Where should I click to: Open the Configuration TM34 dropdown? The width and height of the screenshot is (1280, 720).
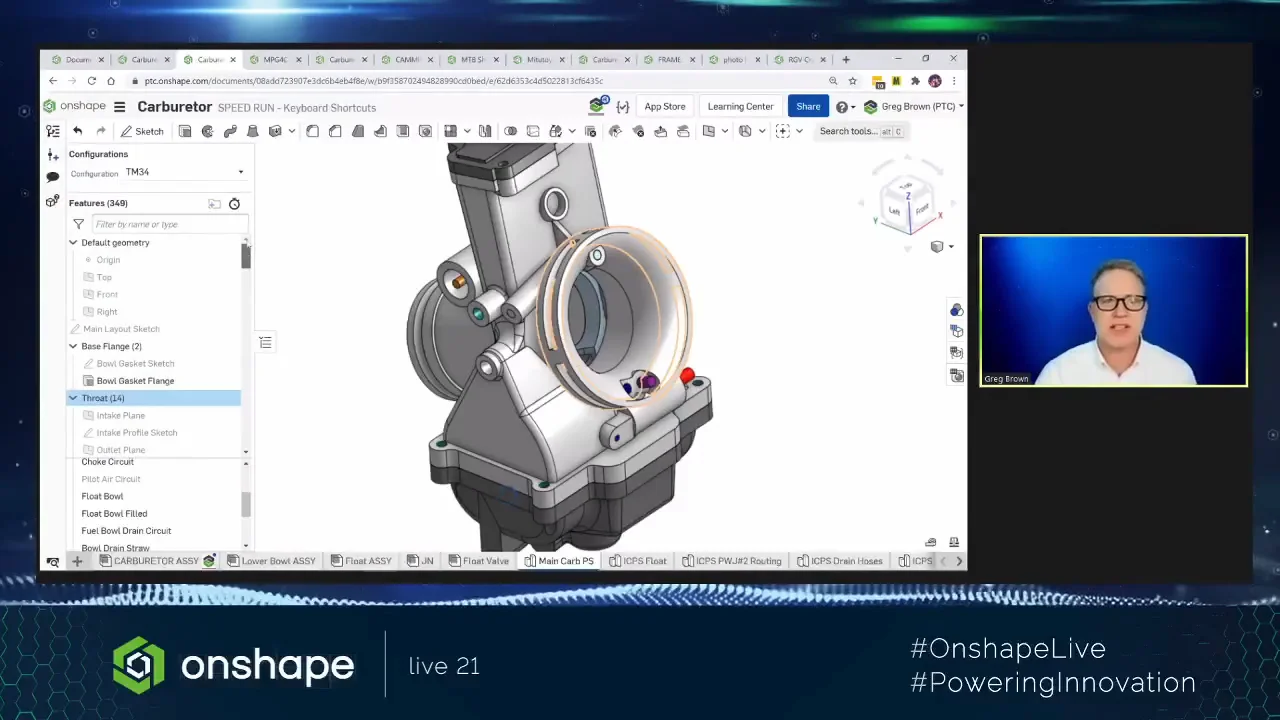(x=184, y=172)
